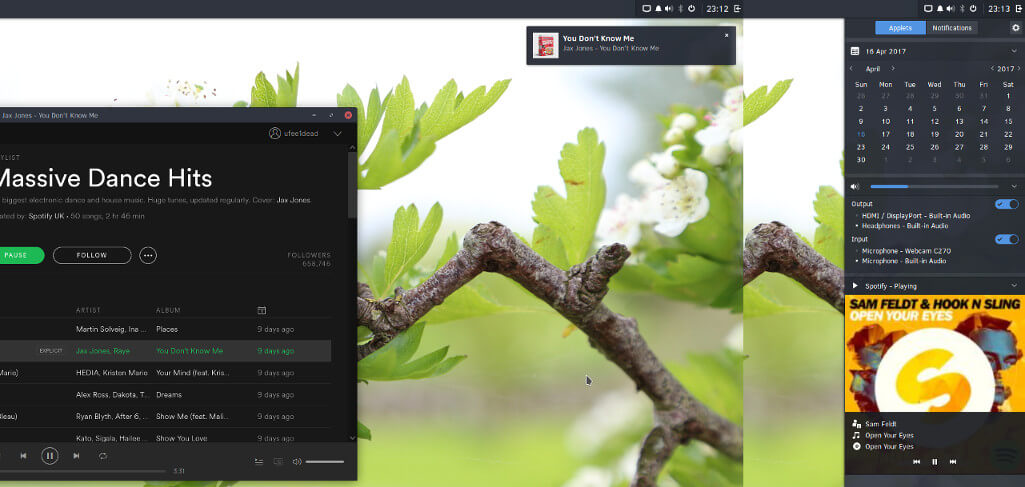Mute volume via Raven speaker icon
Image resolution: width=1025 pixels, height=487 pixels.
(x=855, y=186)
